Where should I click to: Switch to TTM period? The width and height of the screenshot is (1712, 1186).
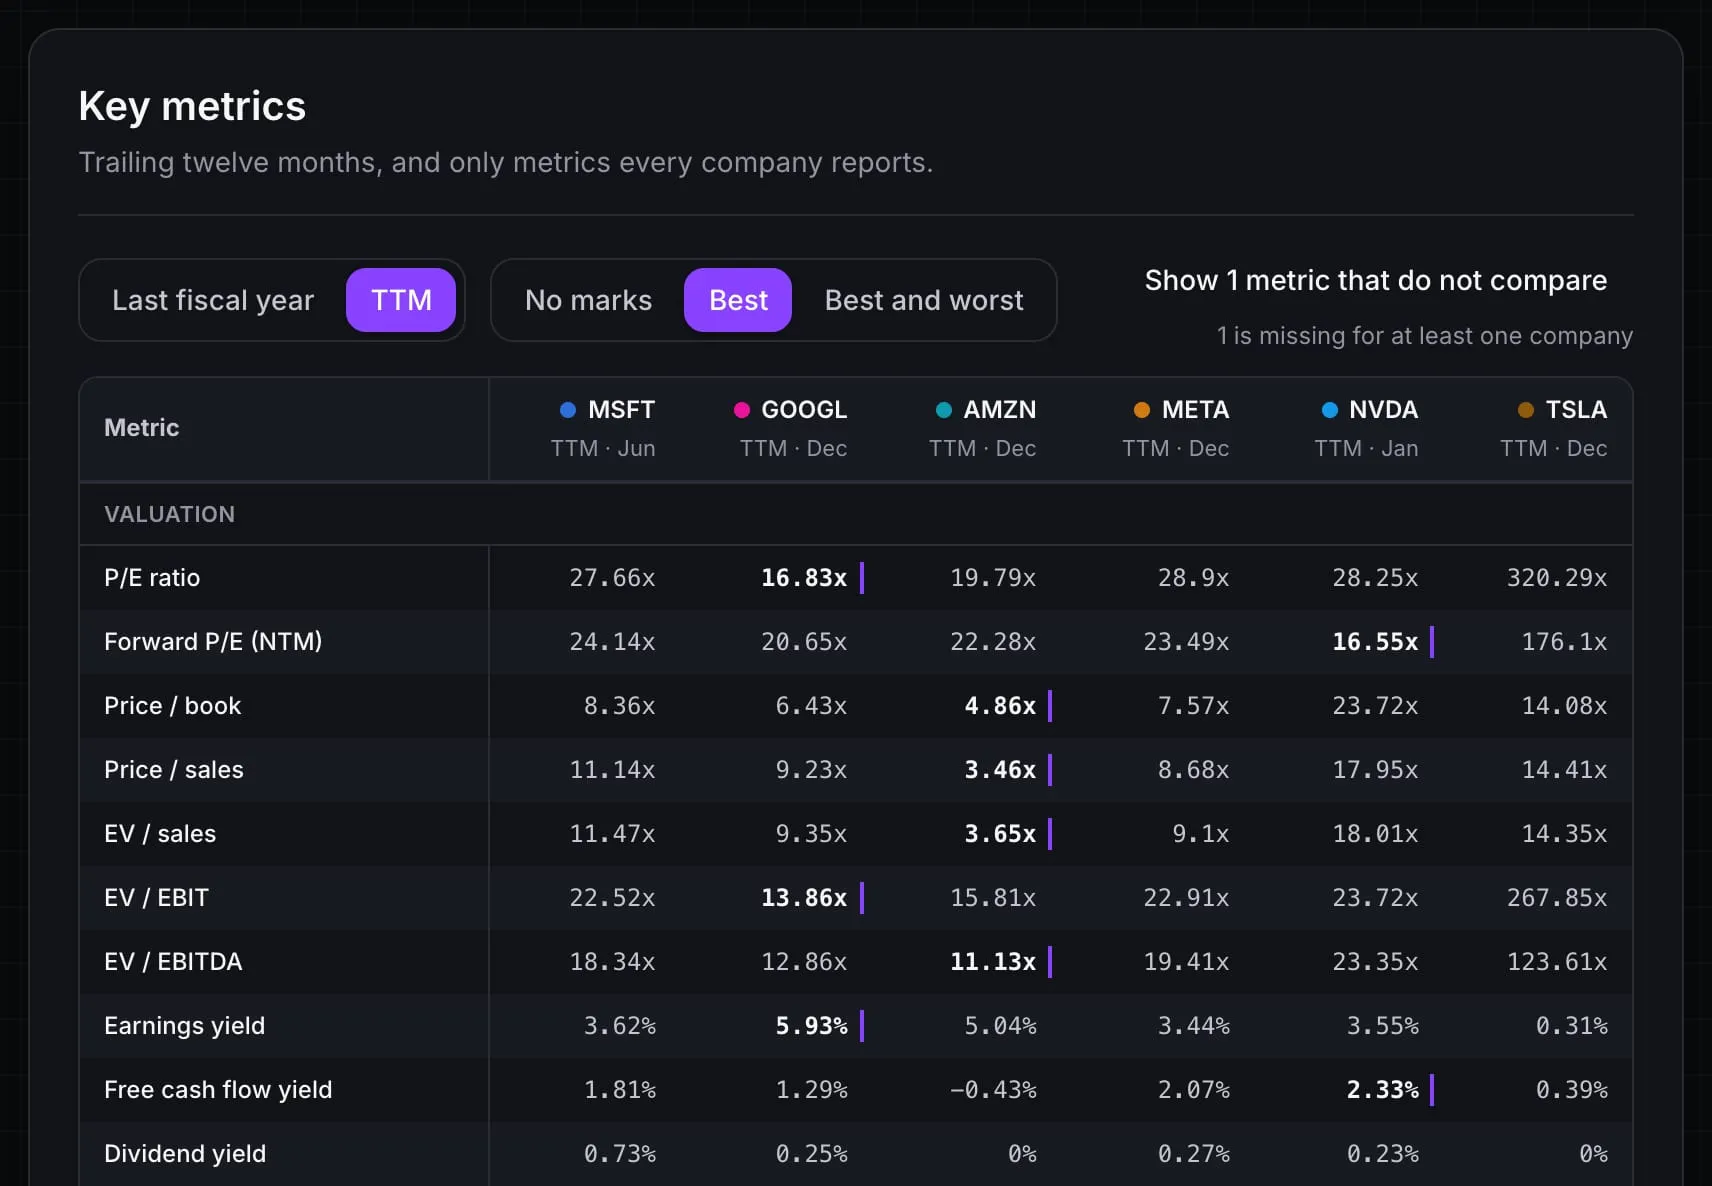(401, 300)
